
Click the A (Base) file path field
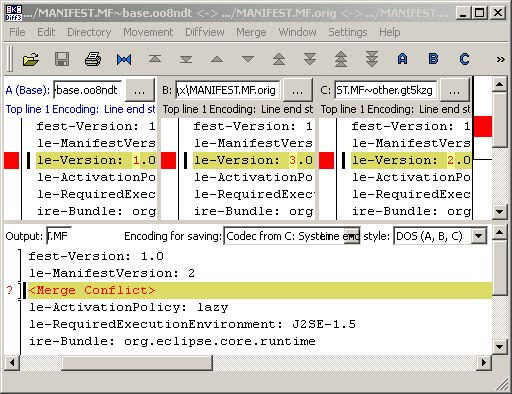click(88, 90)
